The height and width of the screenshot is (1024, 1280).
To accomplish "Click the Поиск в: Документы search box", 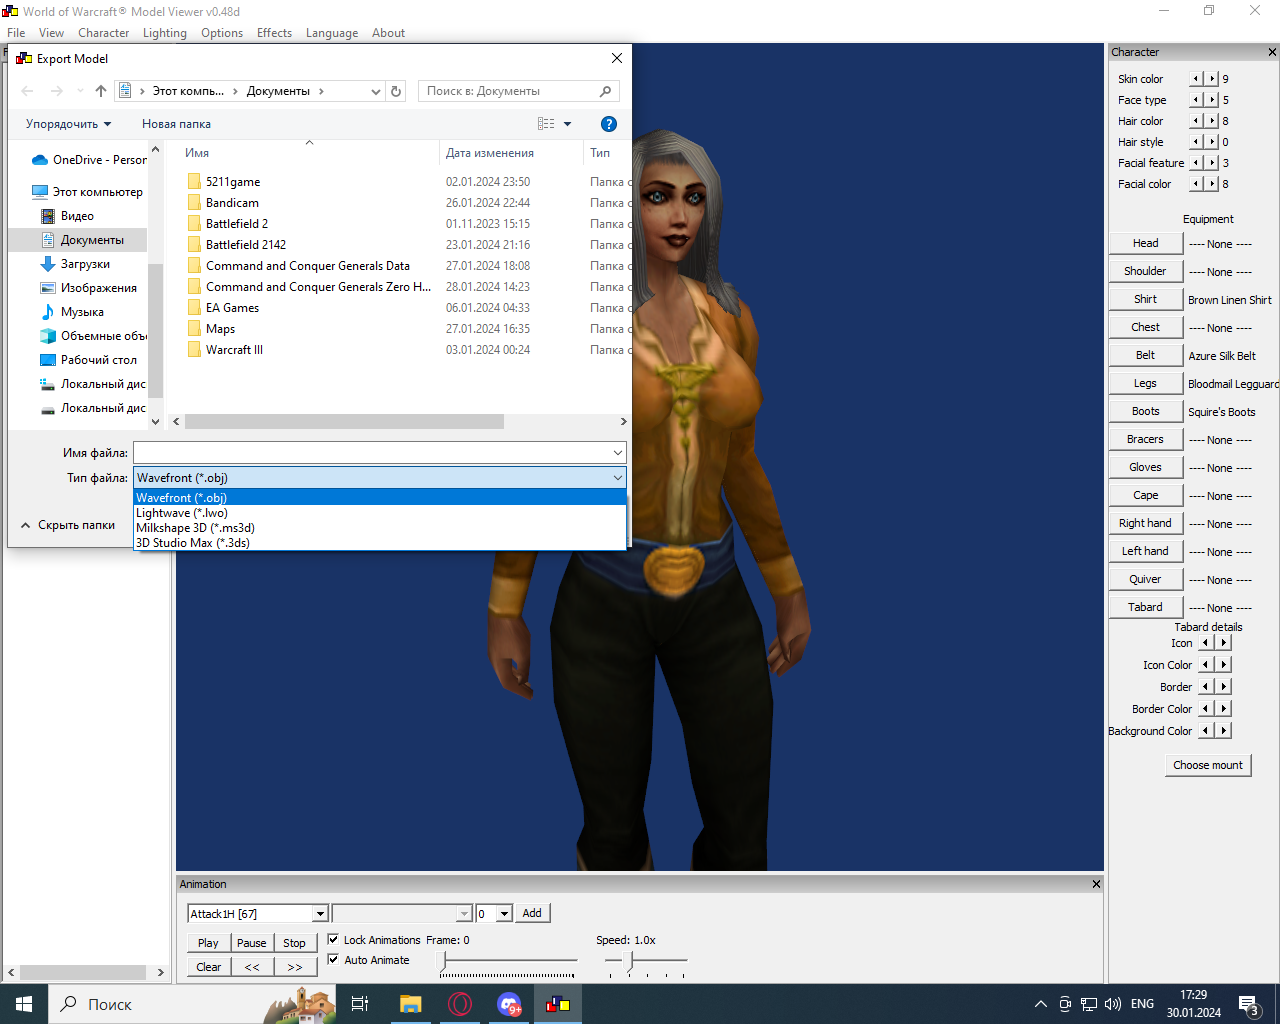I will click(x=518, y=91).
